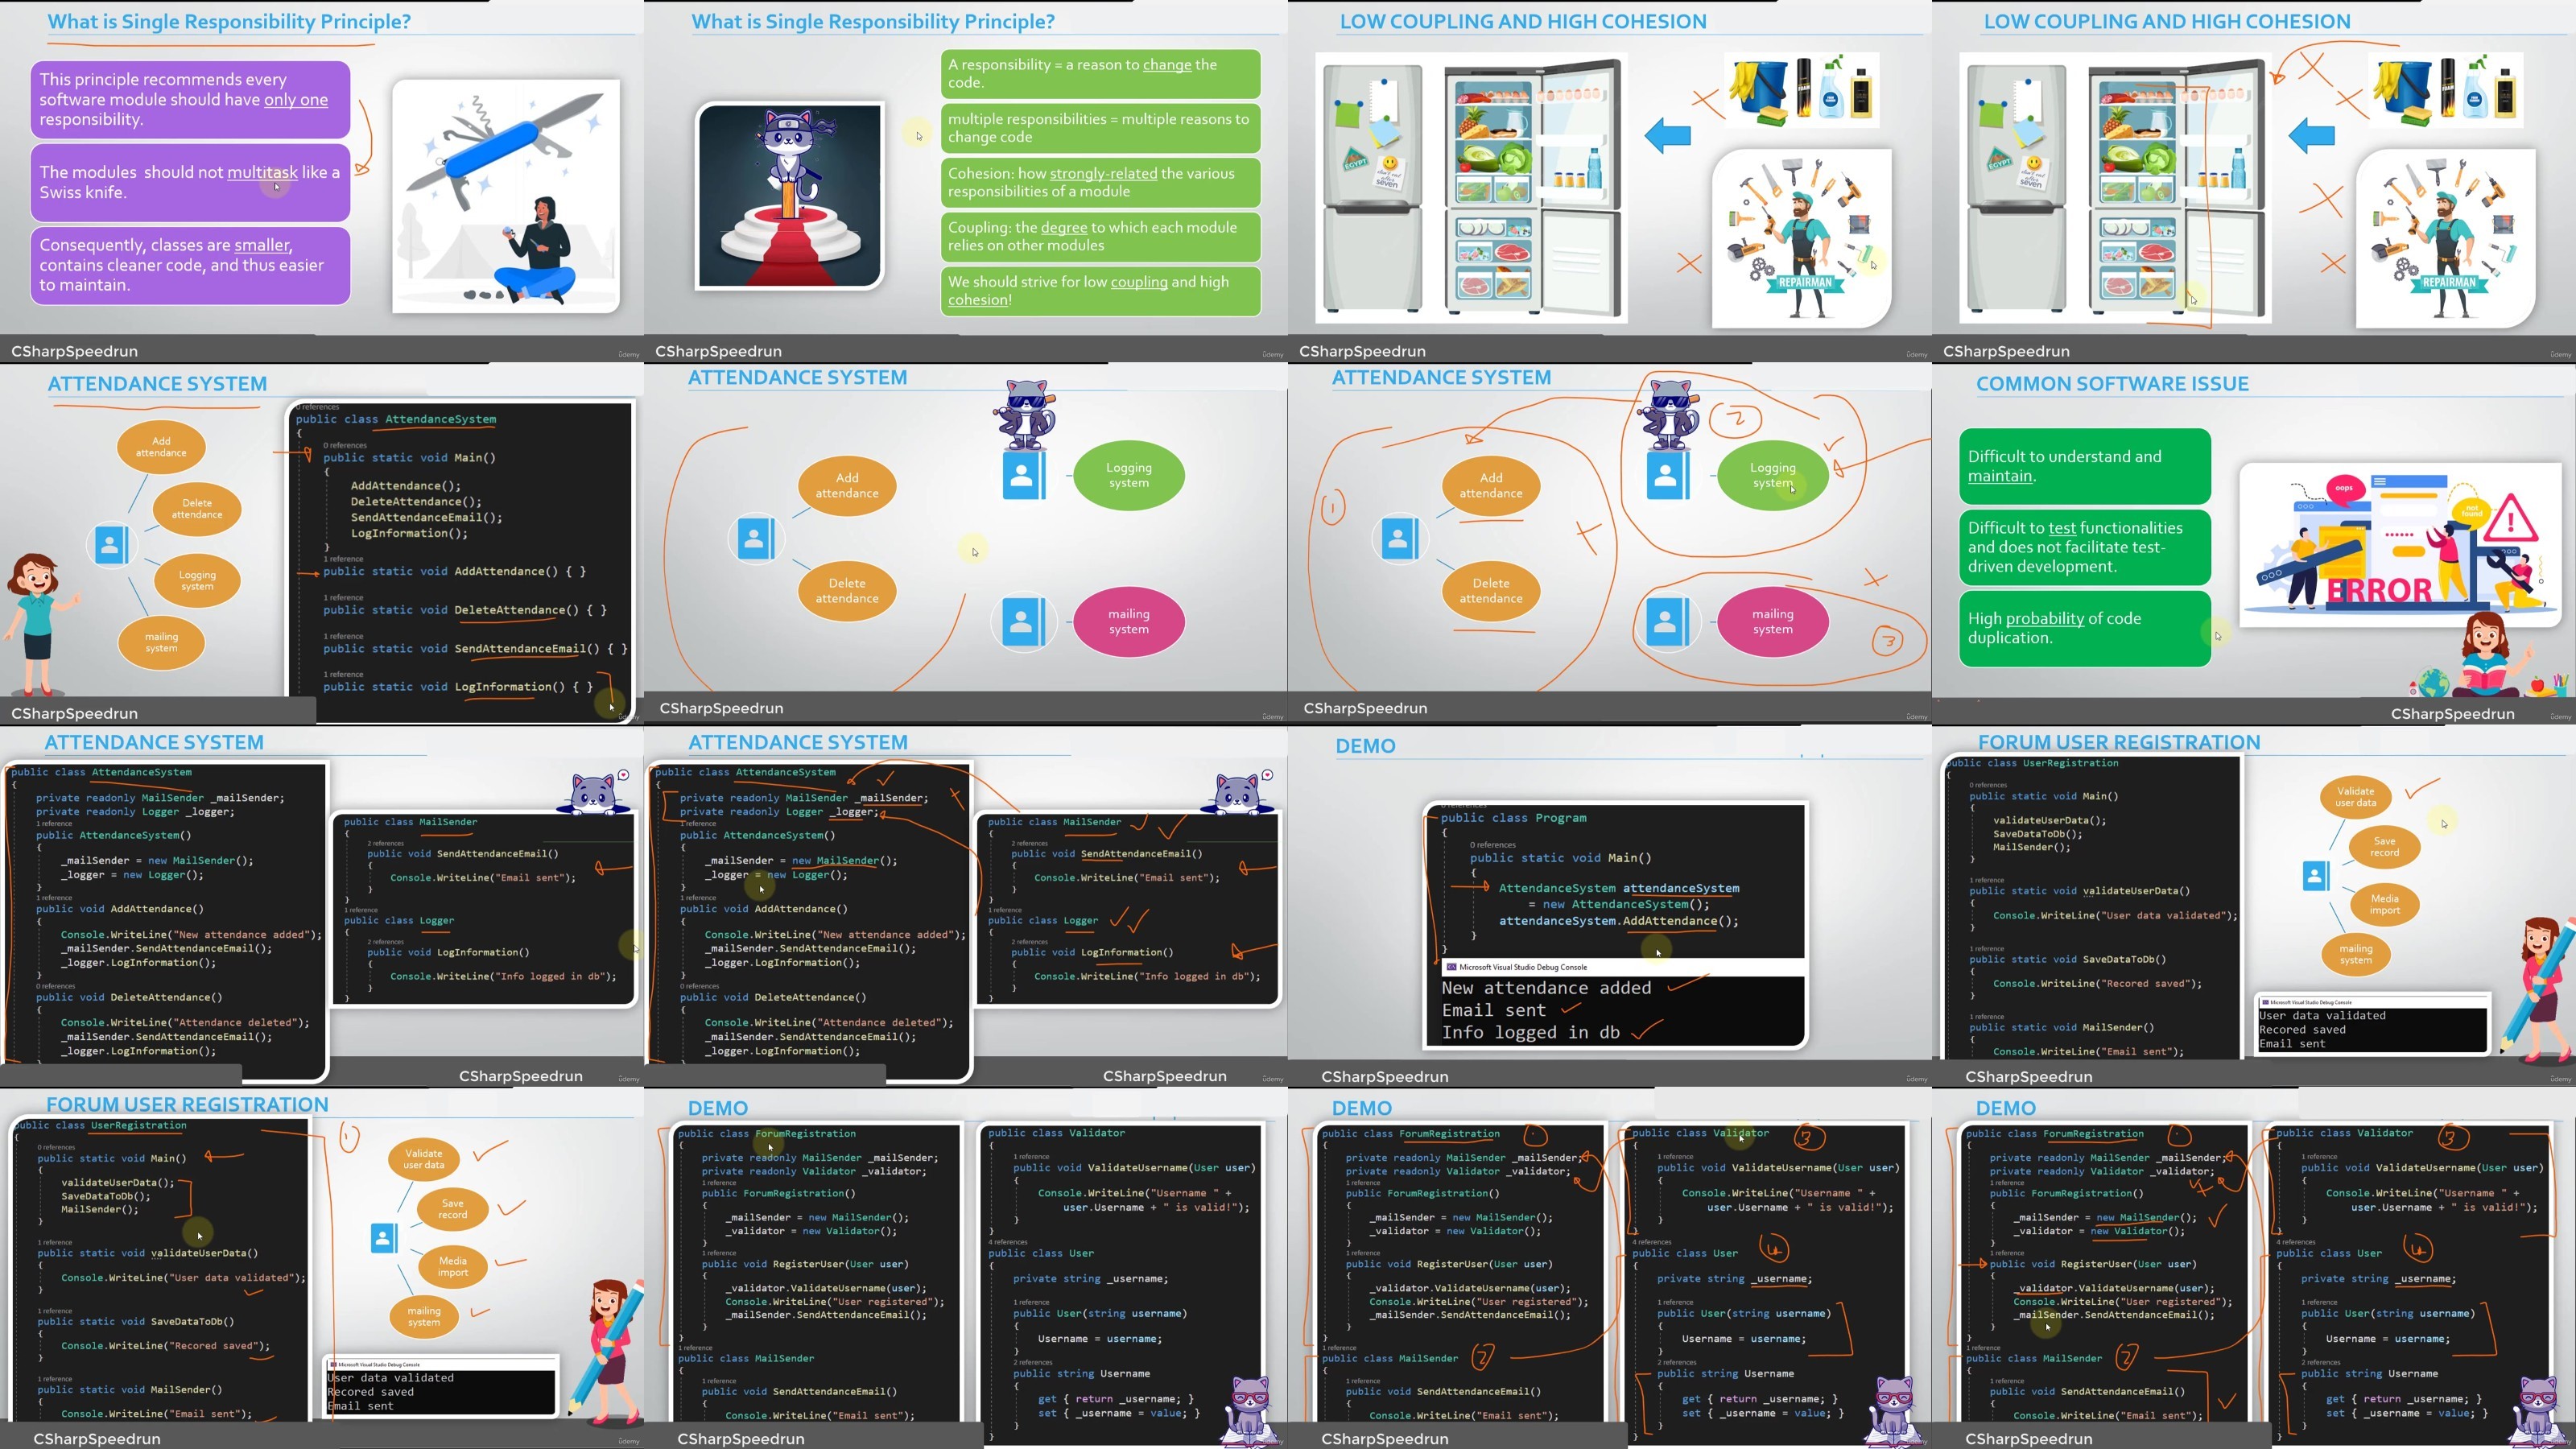Select 'A responsibility = a reason to change the code.'

1100,73
